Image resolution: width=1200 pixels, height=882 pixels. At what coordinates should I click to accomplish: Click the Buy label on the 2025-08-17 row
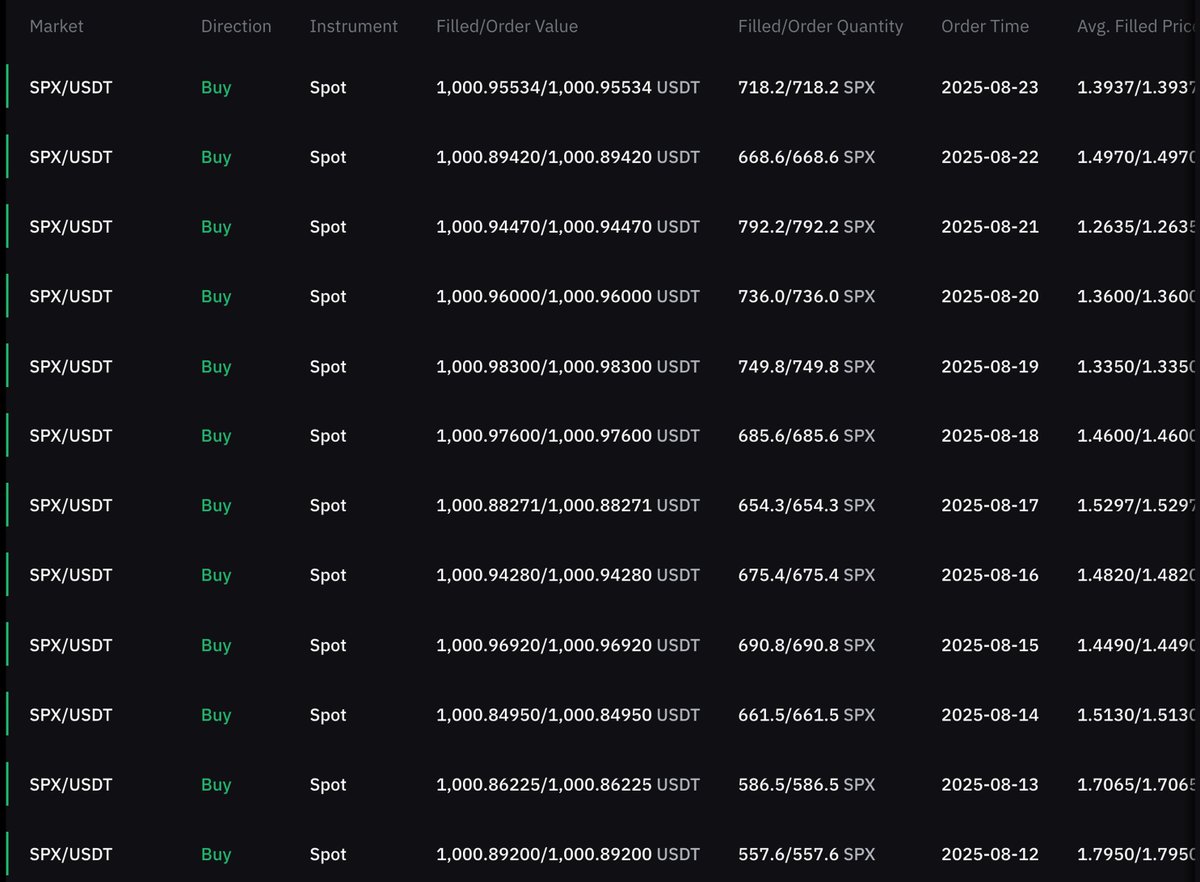point(216,505)
